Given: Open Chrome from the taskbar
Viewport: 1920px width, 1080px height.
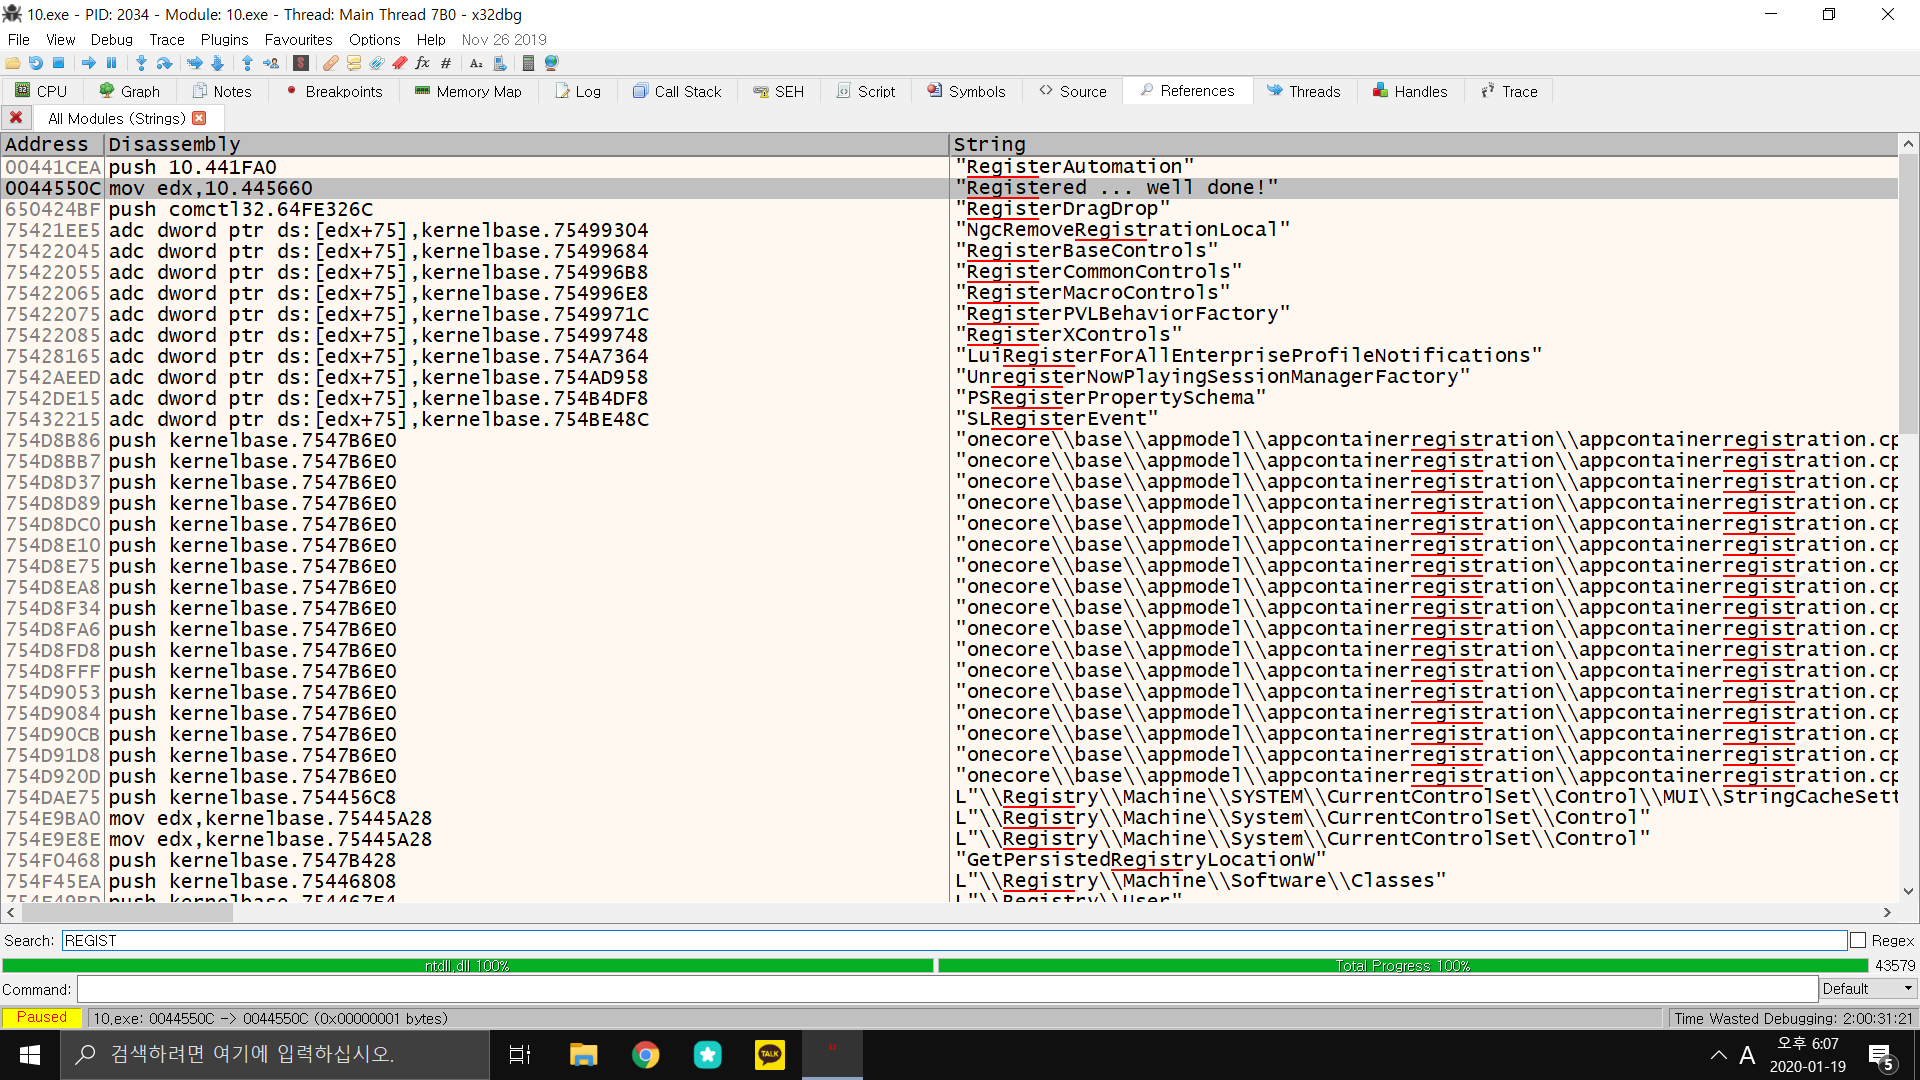Looking at the screenshot, I should click(x=646, y=1055).
